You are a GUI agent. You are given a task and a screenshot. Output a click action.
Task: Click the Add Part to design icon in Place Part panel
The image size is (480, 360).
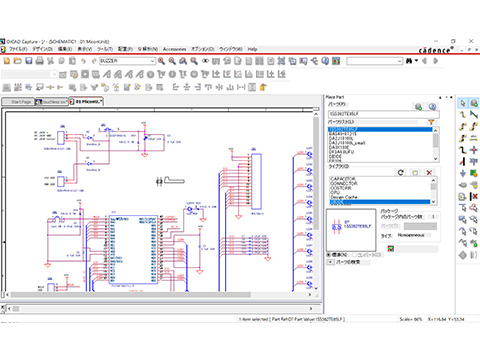click(x=418, y=107)
